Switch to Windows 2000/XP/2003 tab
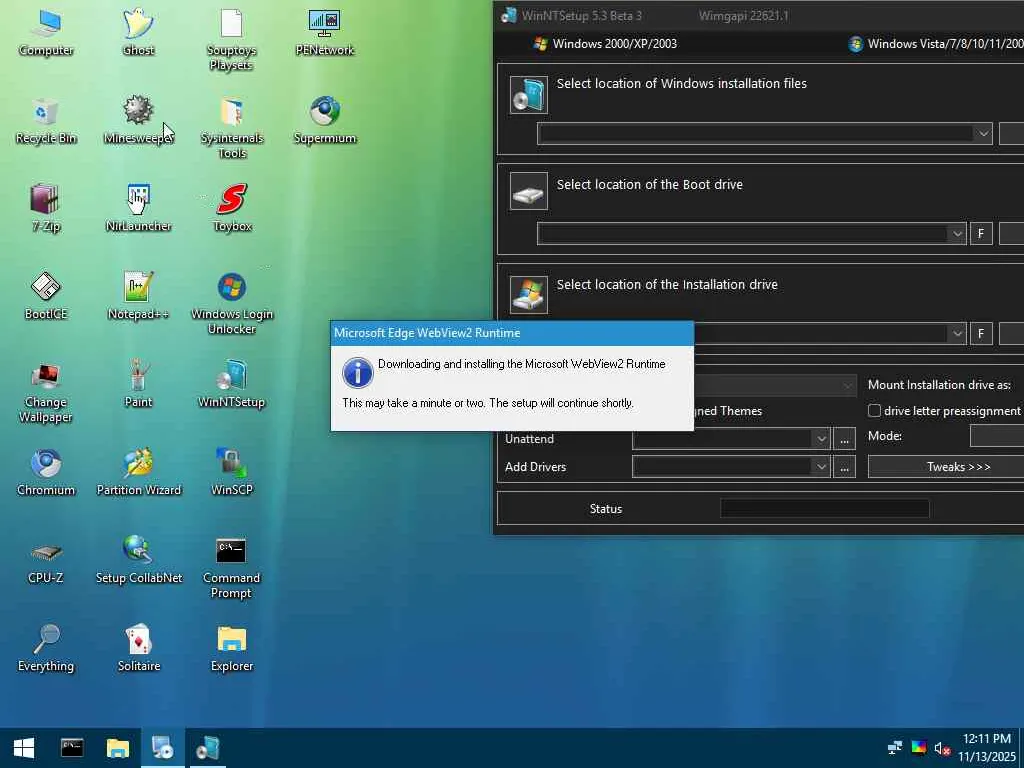The height and width of the screenshot is (768, 1024). tap(606, 44)
